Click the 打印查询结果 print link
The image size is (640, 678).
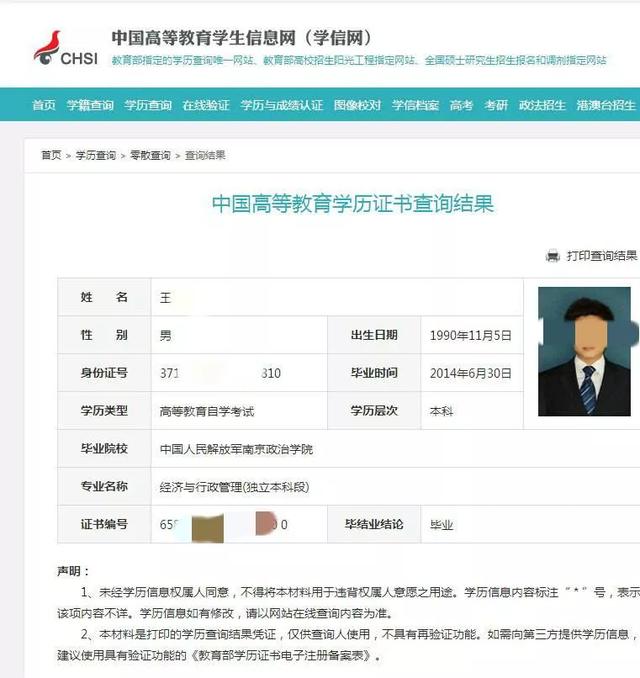[x=602, y=256]
